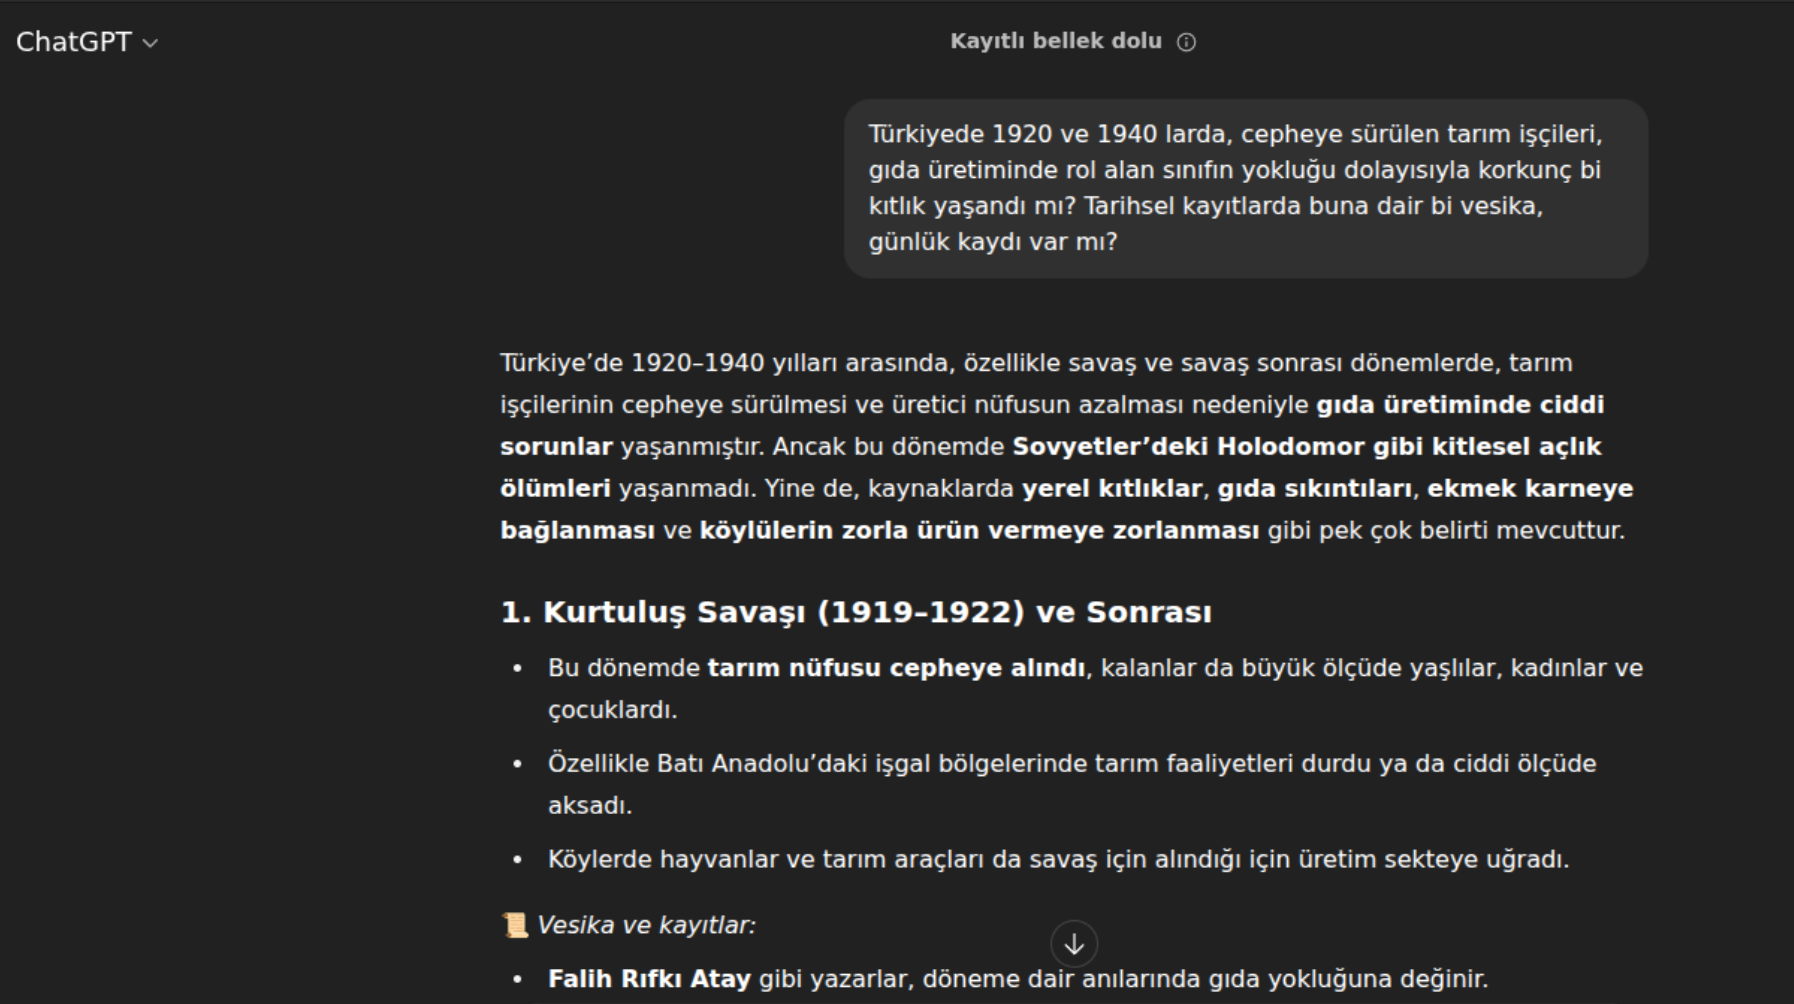Image resolution: width=1794 pixels, height=1004 pixels.
Task: Click the 'Kayıtlı bellek dolu' notice text
Action: (x=1055, y=41)
